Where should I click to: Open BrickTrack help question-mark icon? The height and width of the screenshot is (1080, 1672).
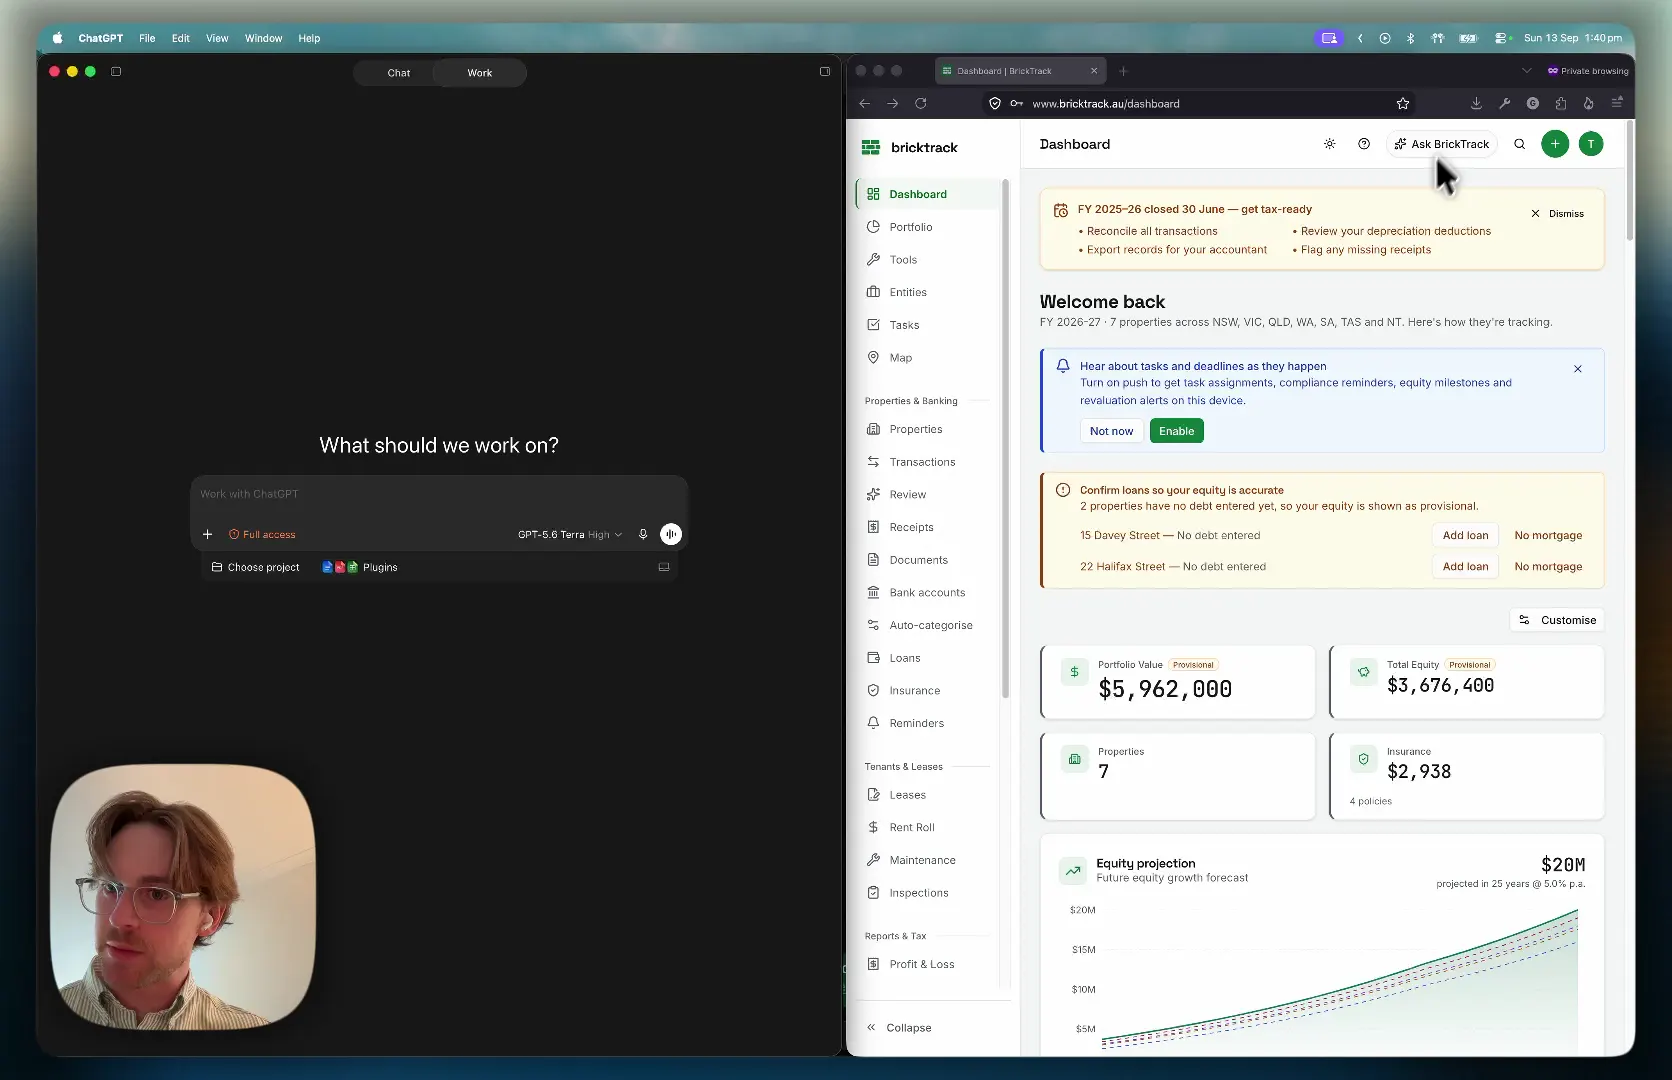pyautogui.click(x=1364, y=144)
